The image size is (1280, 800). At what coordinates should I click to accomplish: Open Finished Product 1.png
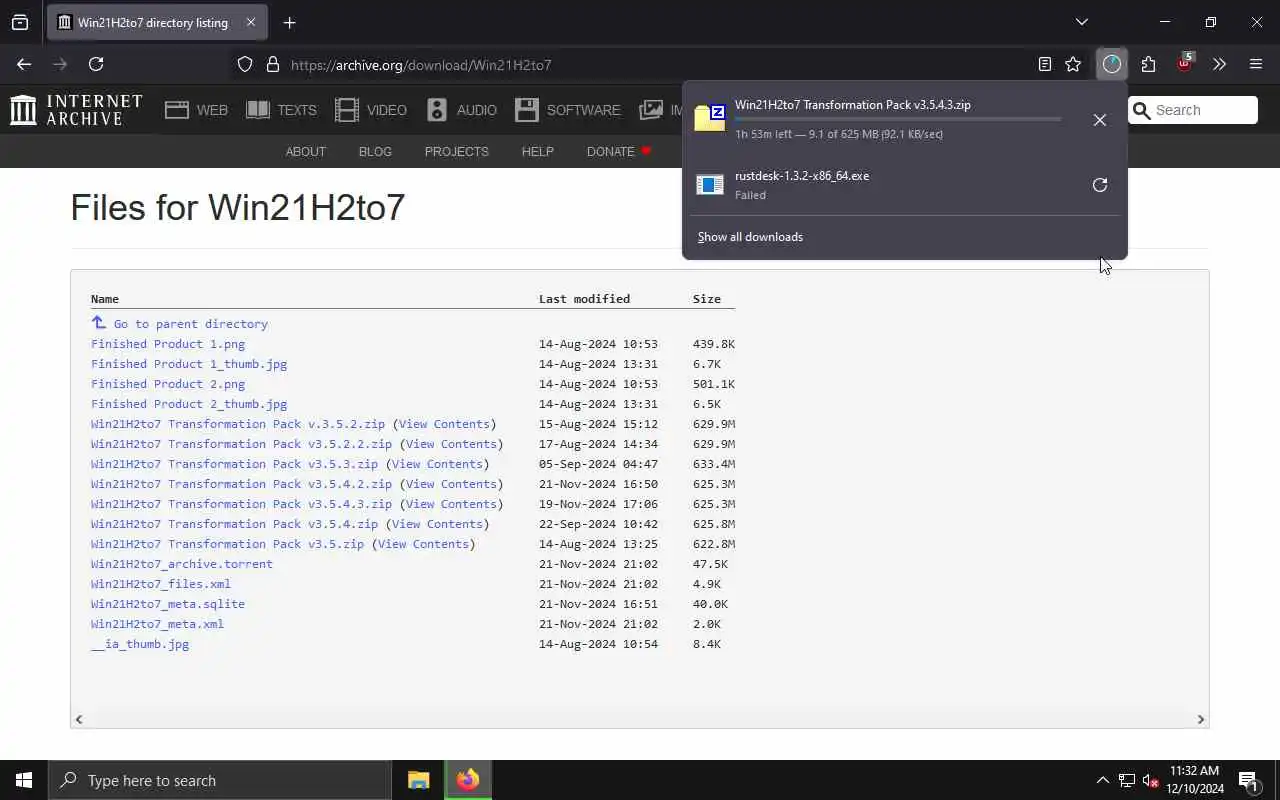[x=168, y=344]
